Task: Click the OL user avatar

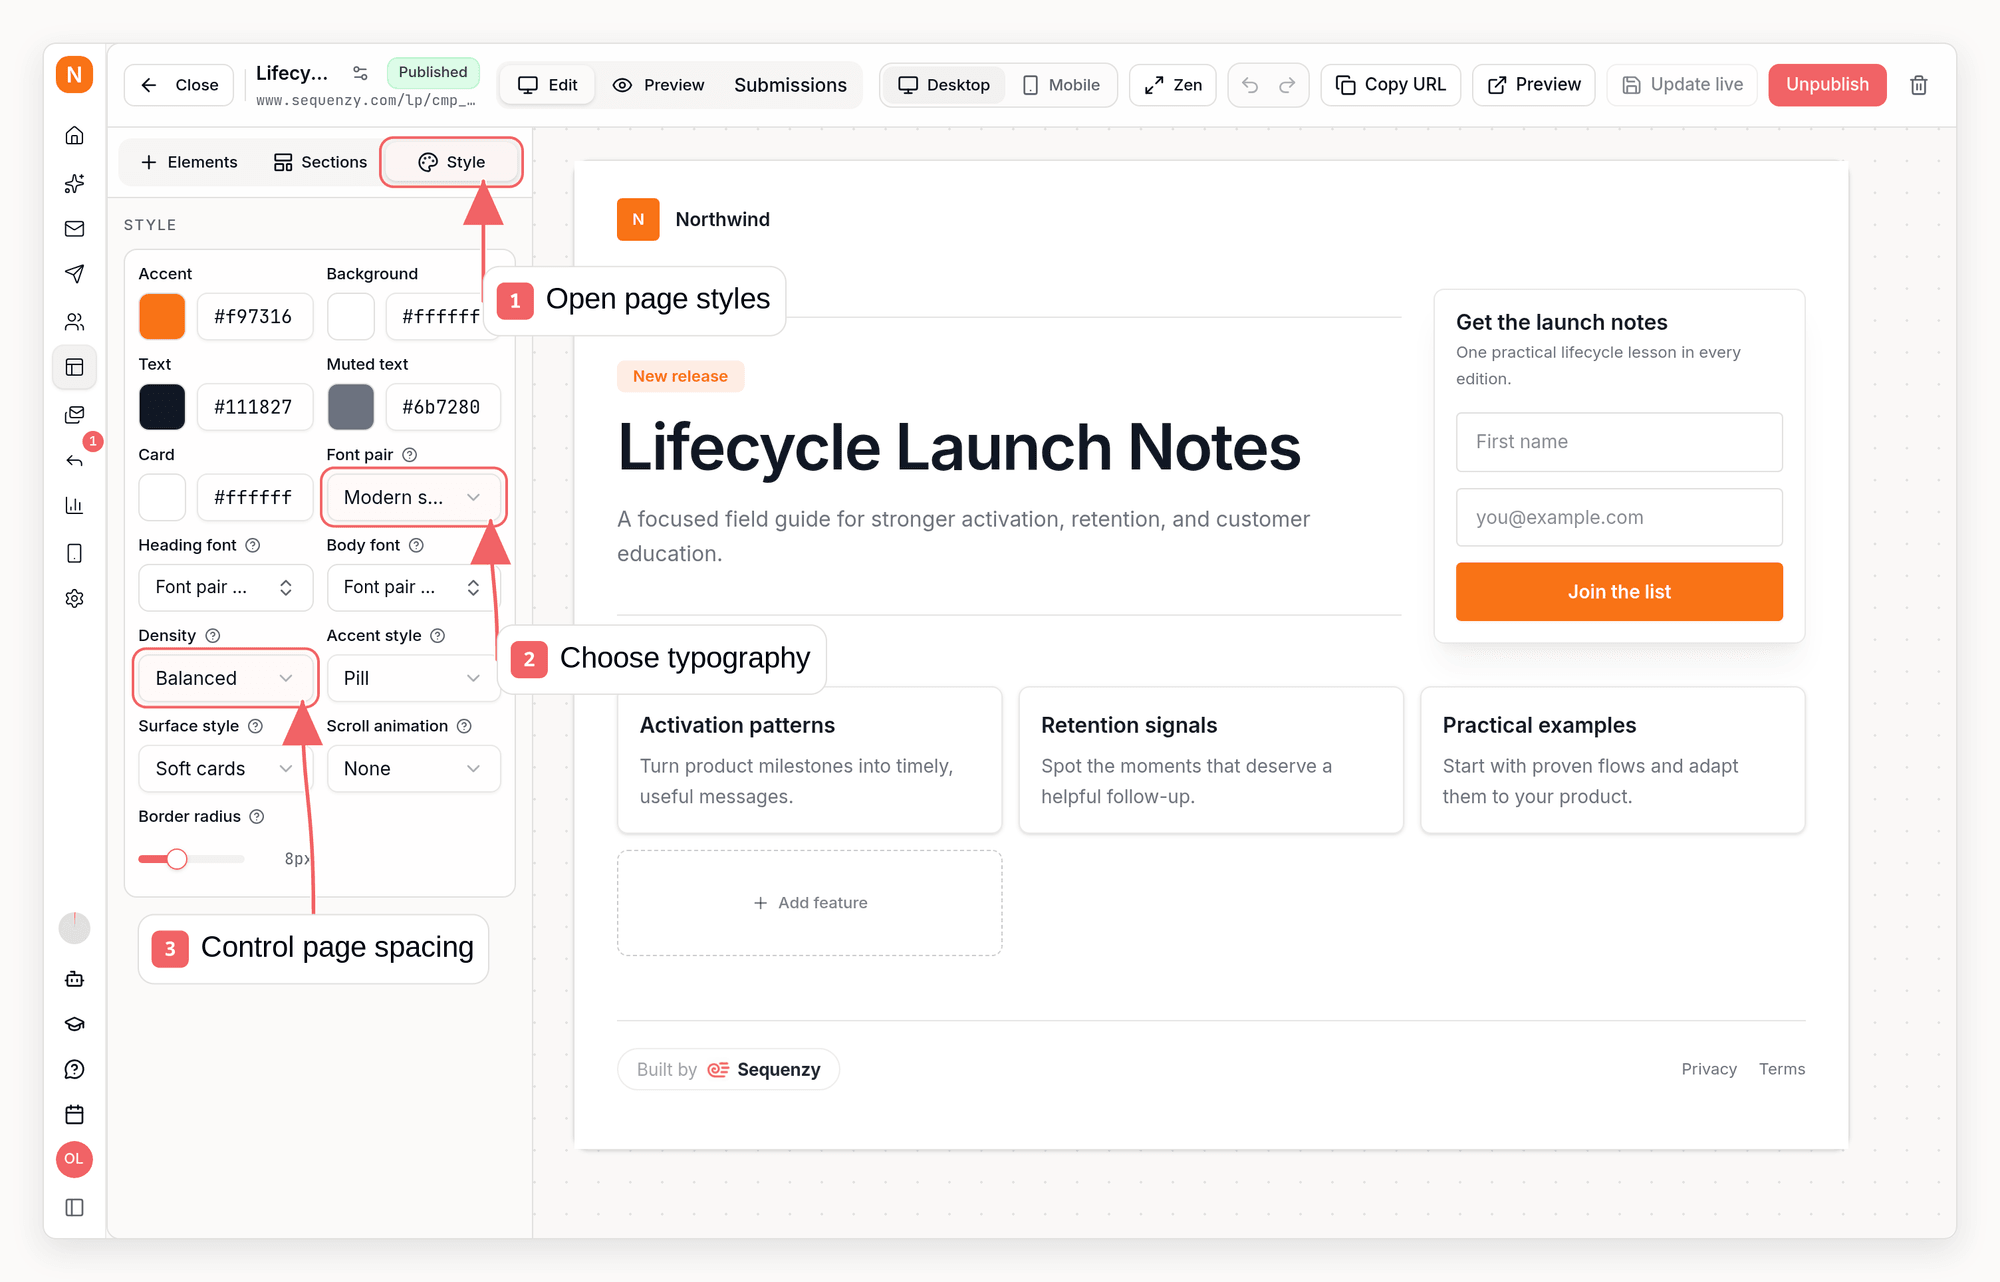Action: [x=74, y=1159]
